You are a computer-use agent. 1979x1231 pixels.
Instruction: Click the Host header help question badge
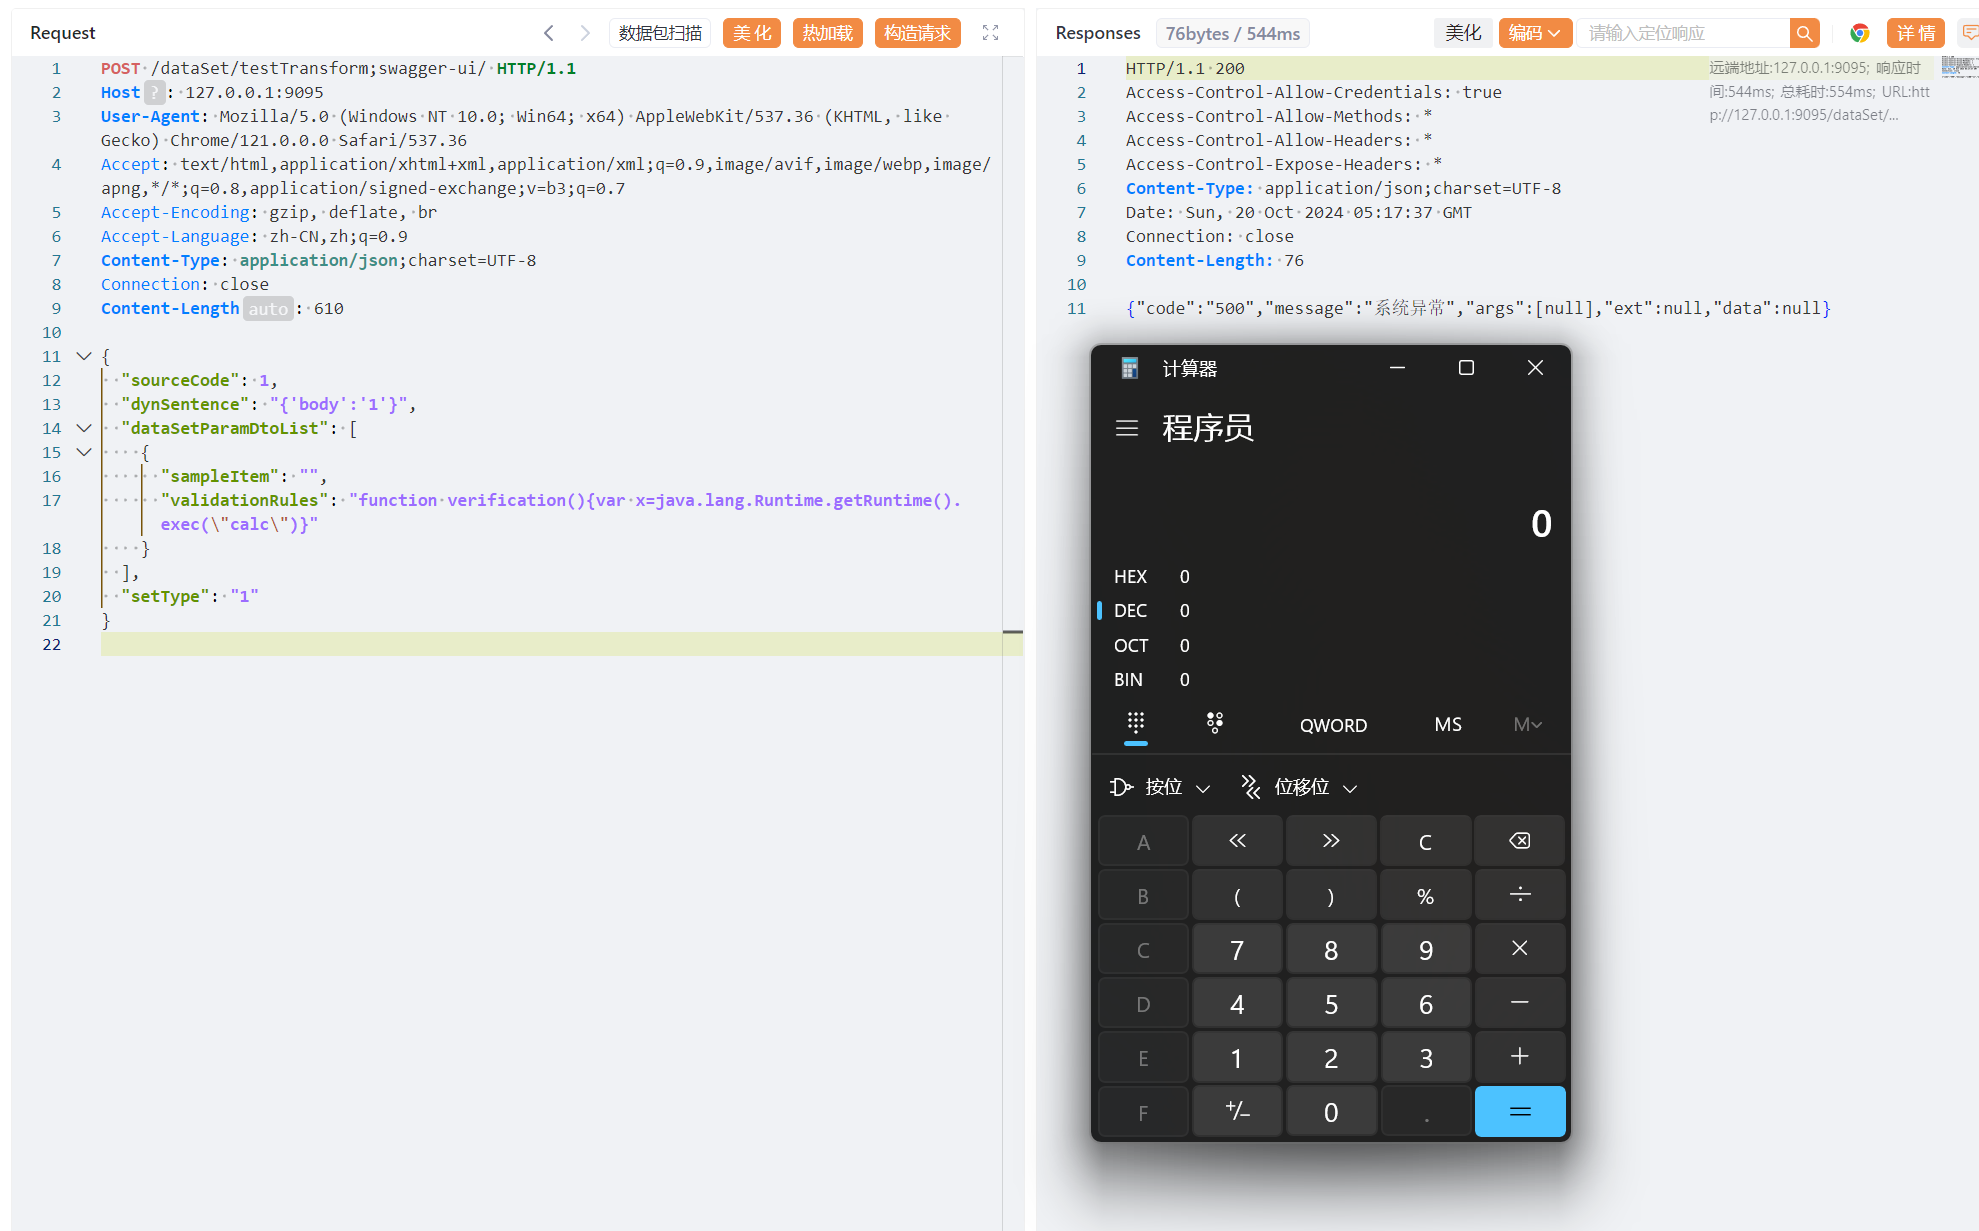click(x=154, y=92)
